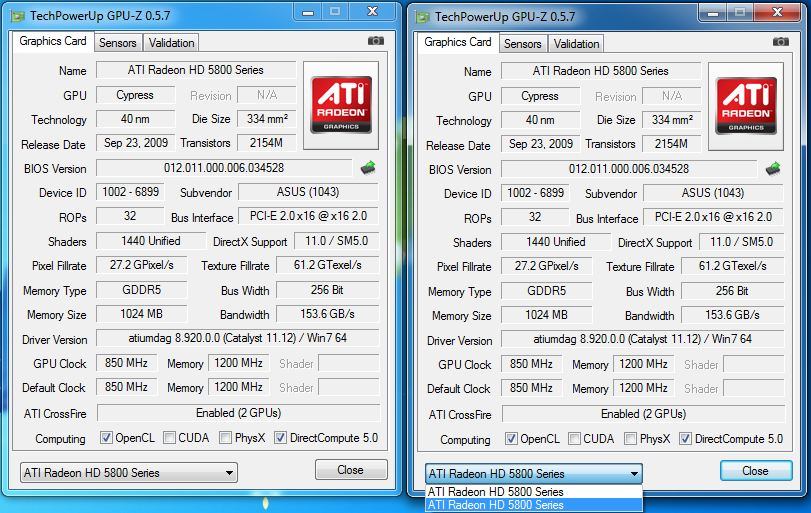Switch to Validation tab in right window
Viewport: 811px width, 513px height.
[576, 44]
